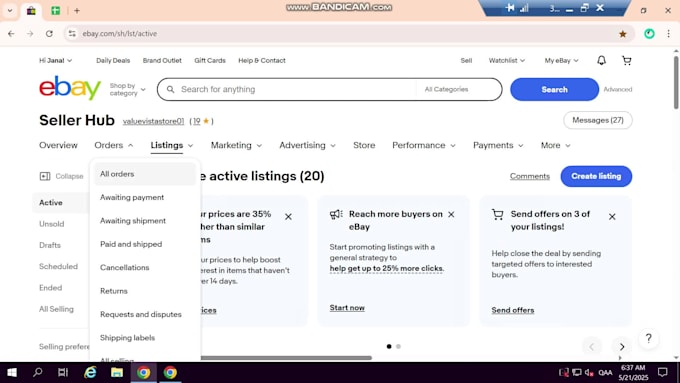Click the volume icon in system tray
This screenshot has width=680, height=383.
[x=589, y=372]
